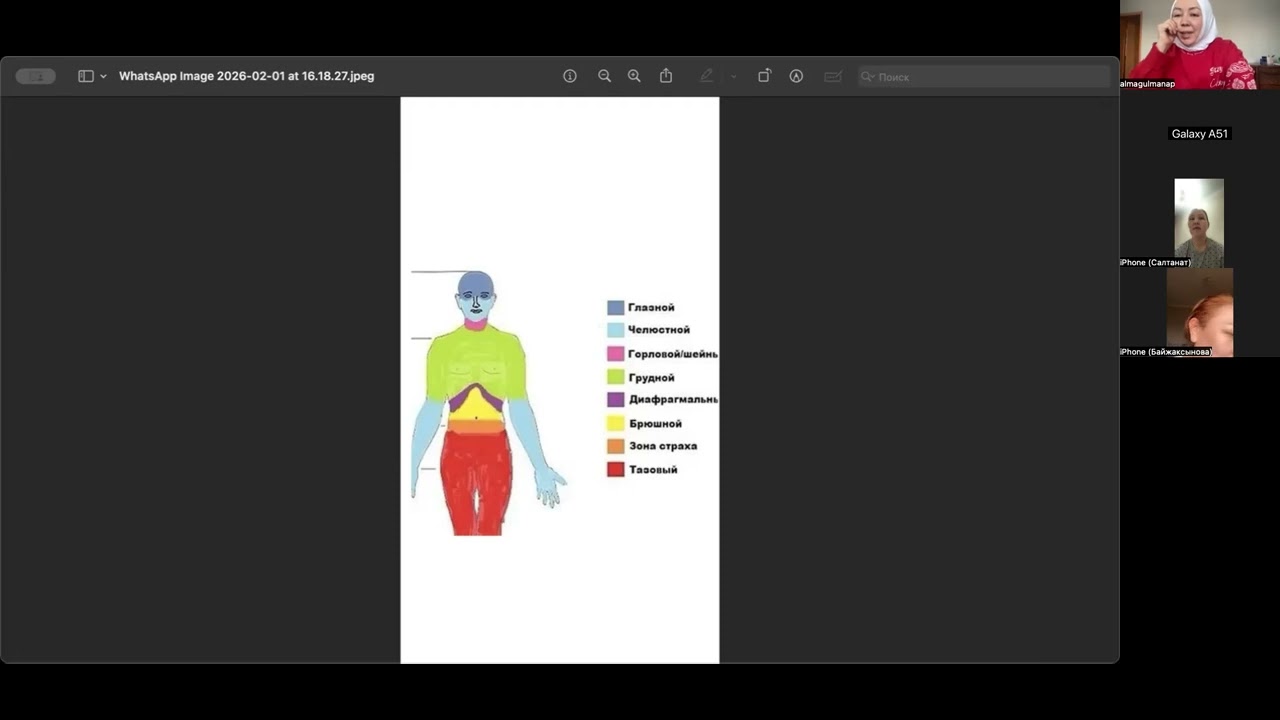Click the Горловой/шейный legend label
The height and width of the screenshot is (720, 1280).
[x=673, y=354]
